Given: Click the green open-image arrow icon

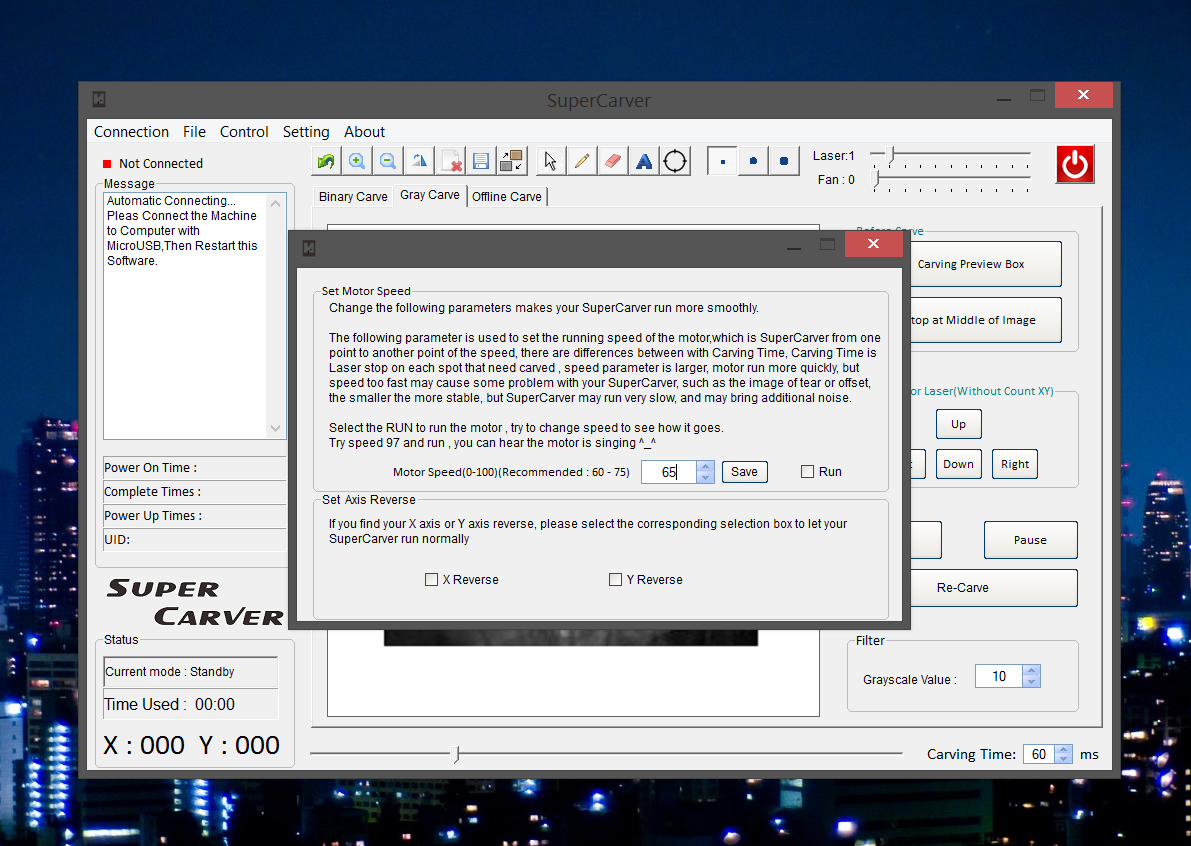Looking at the screenshot, I should pos(326,161).
